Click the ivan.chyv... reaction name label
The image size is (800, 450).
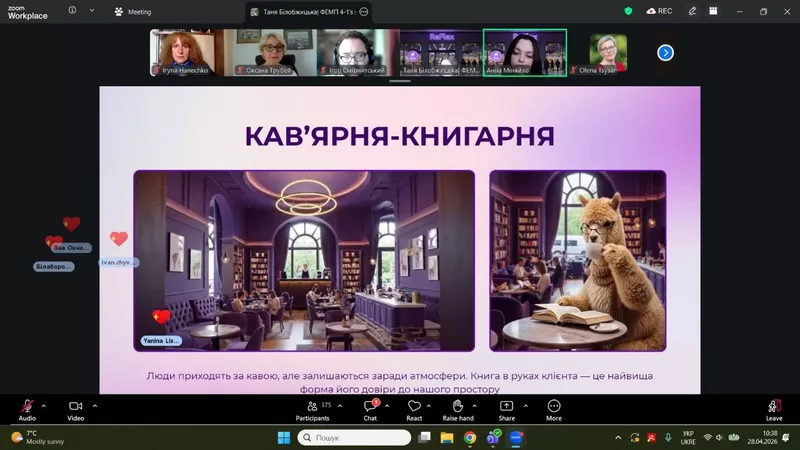point(118,262)
